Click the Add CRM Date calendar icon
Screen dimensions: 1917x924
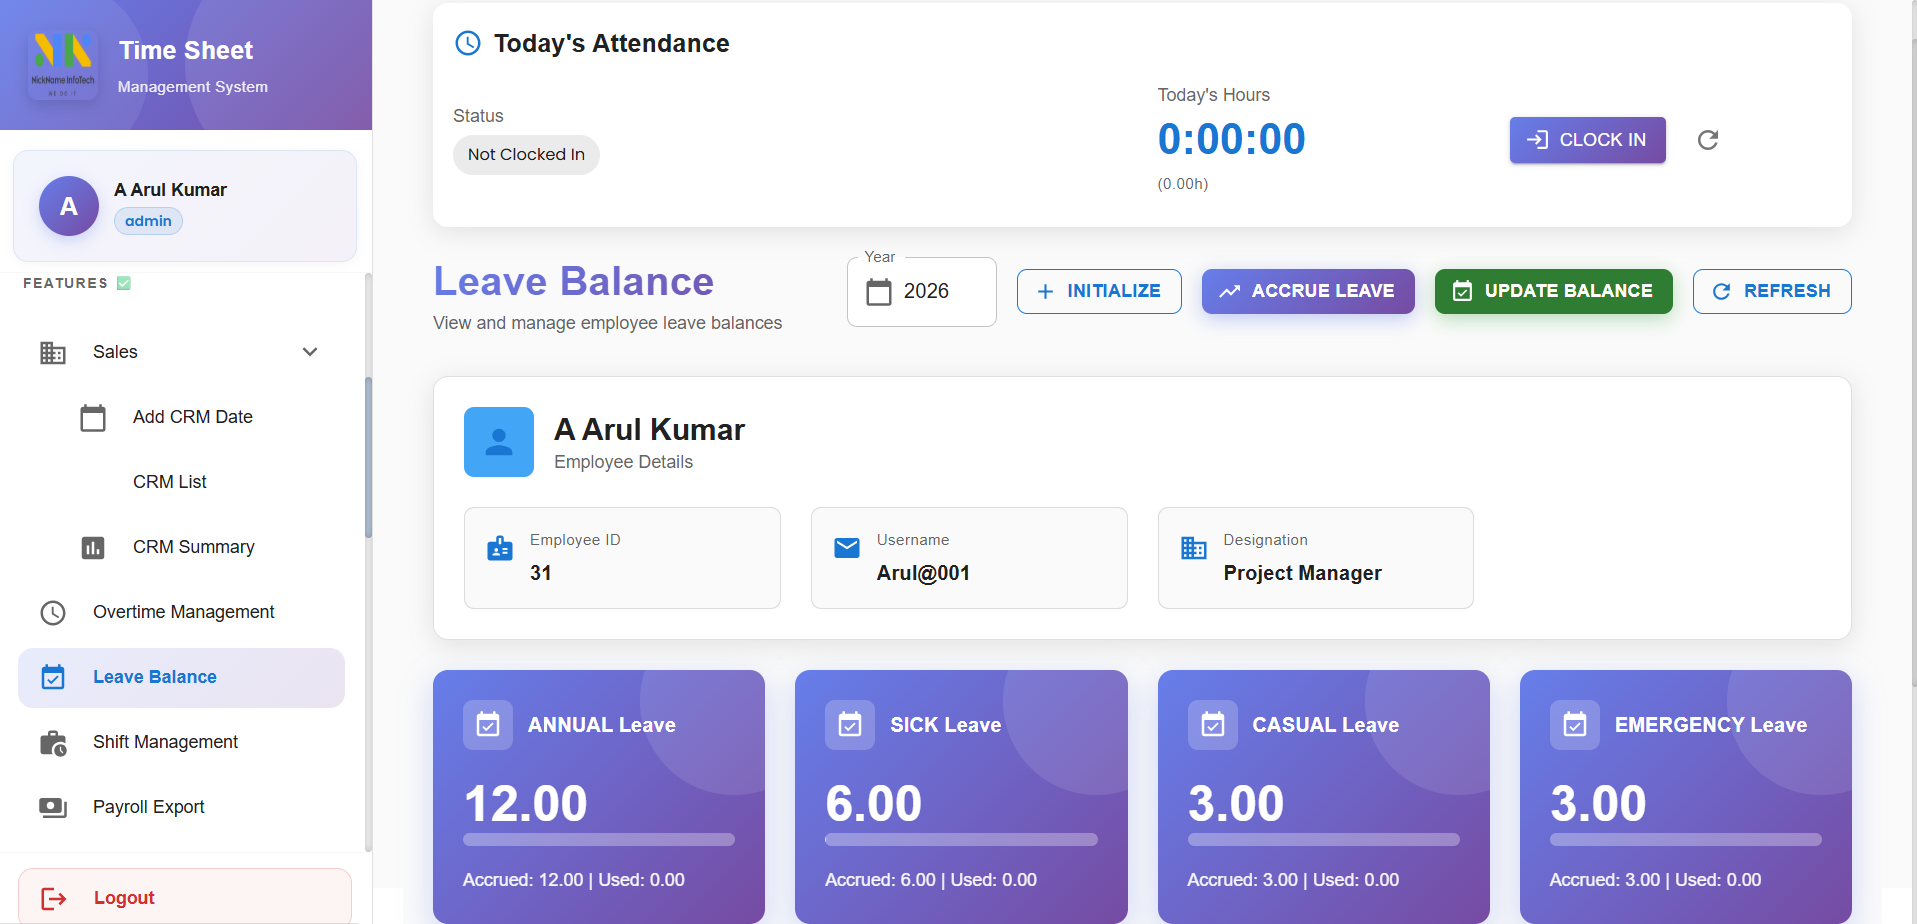93,417
